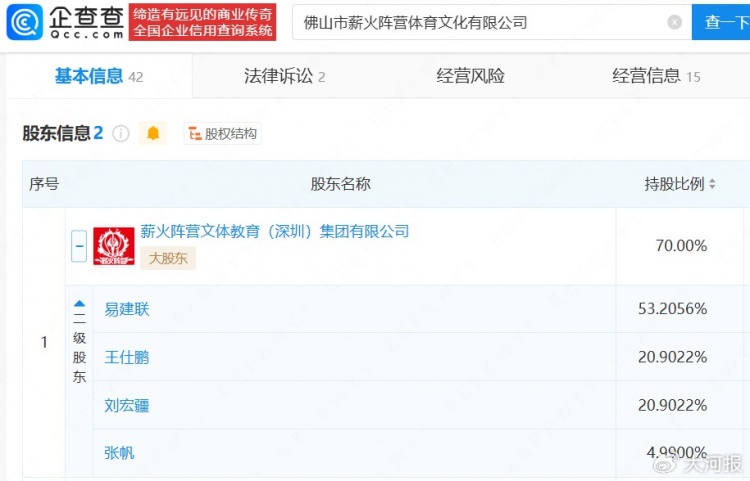The width and height of the screenshot is (750, 481).
Task: Click into the company search field
Action: pyautogui.click(x=480, y=22)
